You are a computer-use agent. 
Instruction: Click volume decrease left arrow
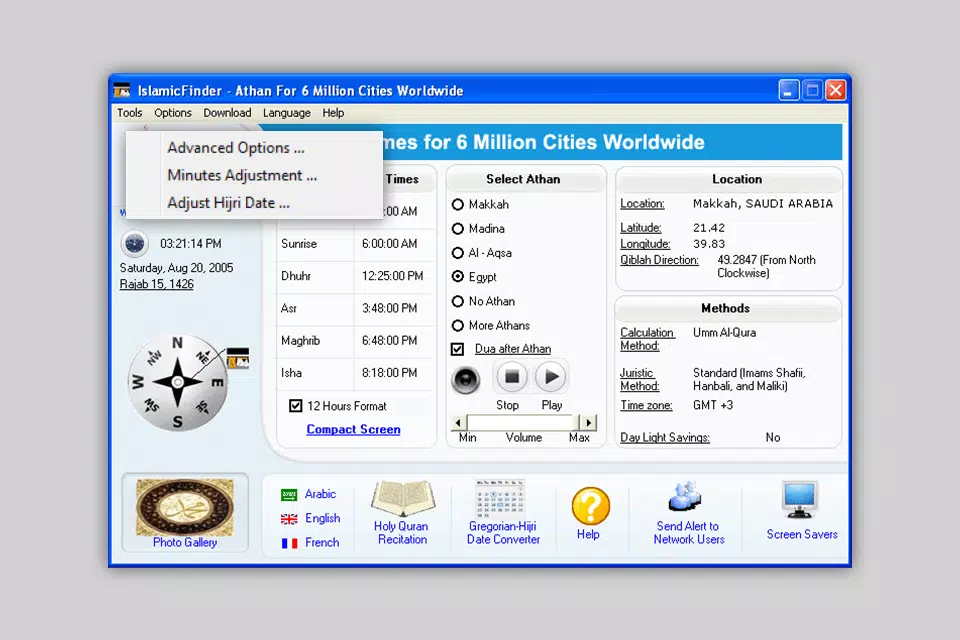point(459,423)
